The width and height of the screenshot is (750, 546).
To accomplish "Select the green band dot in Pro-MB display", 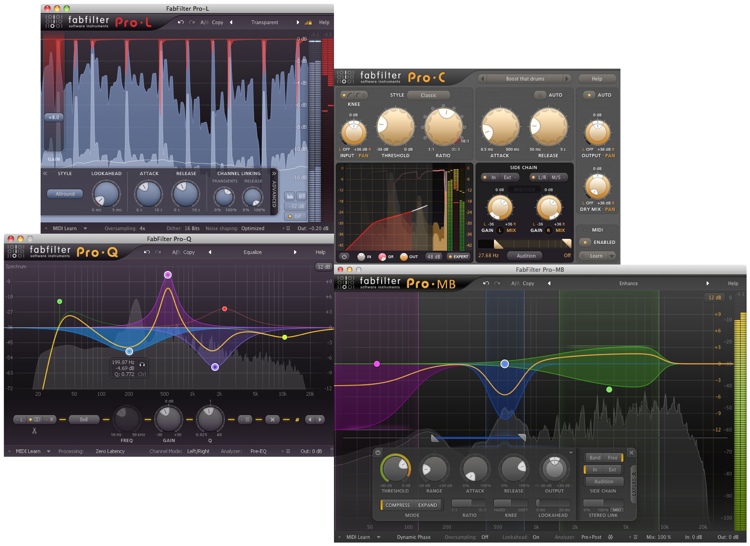I will tap(609, 390).
